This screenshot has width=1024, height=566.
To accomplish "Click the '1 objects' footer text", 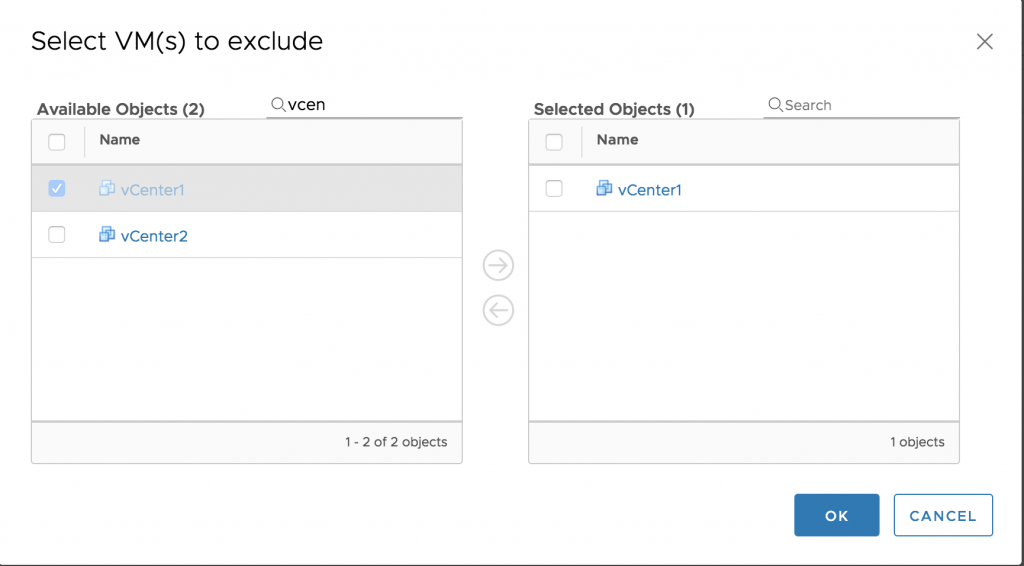I will point(917,442).
